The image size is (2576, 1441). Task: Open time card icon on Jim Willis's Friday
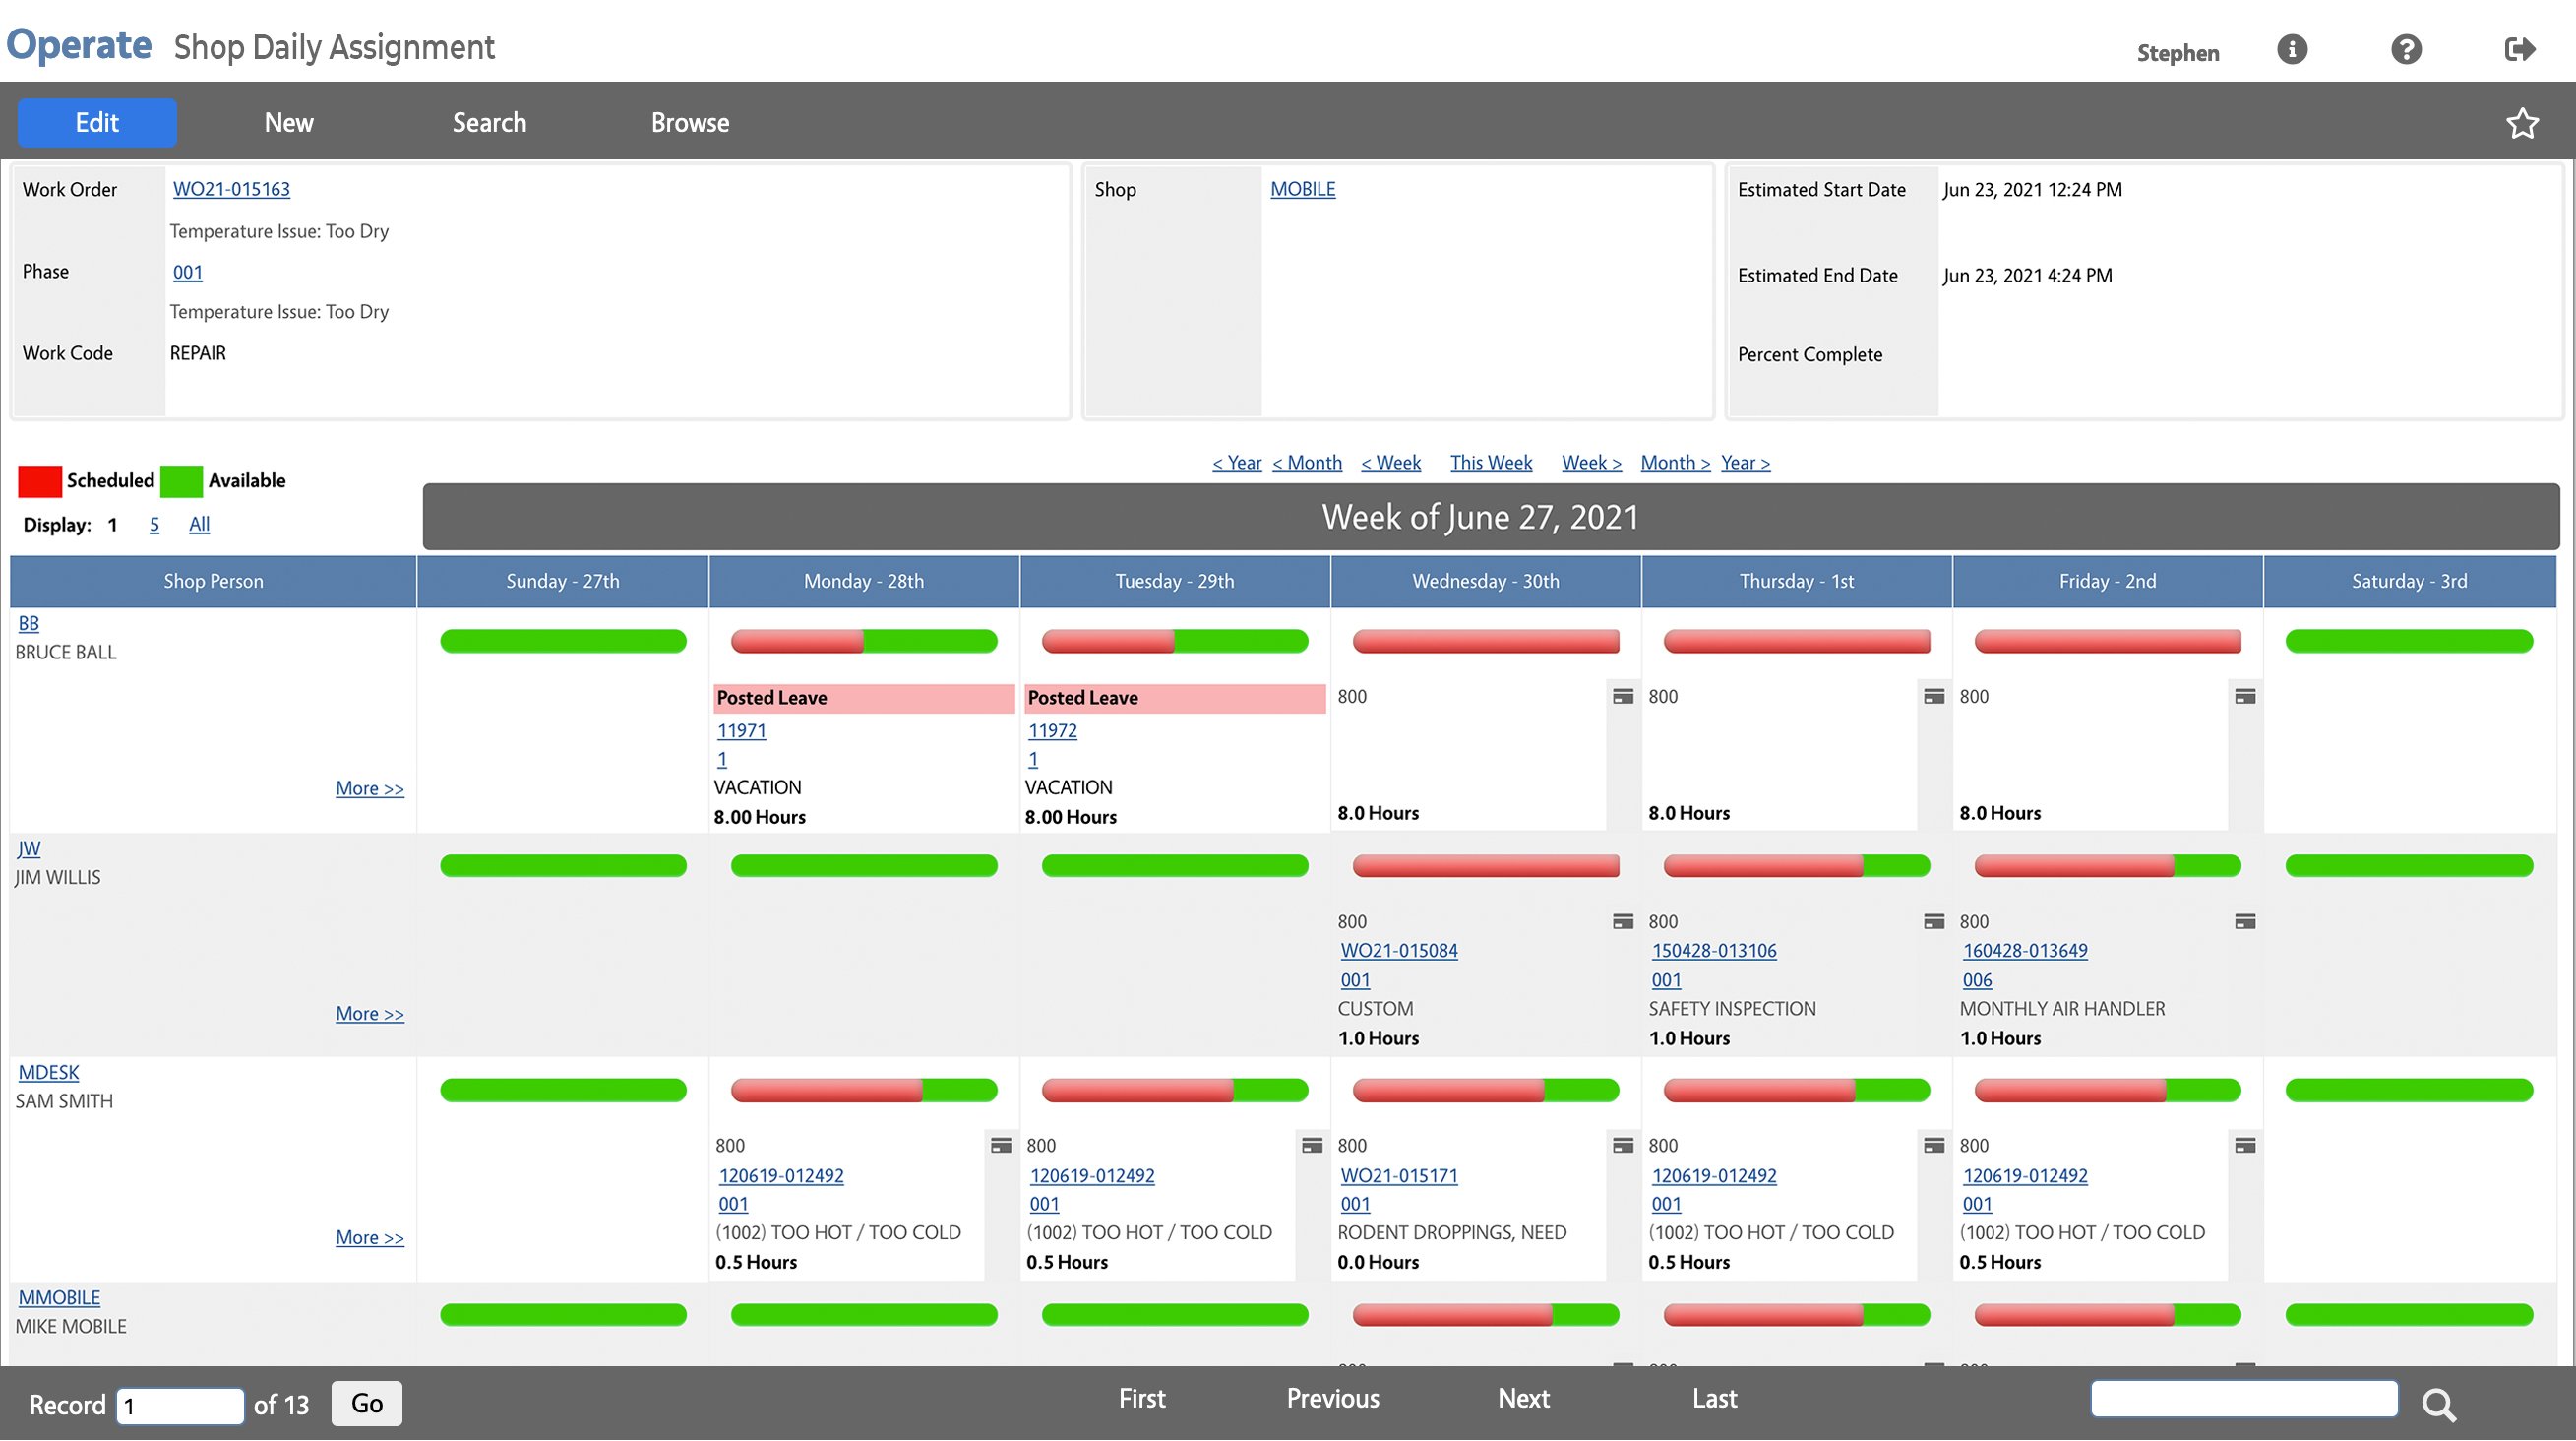(x=2246, y=921)
